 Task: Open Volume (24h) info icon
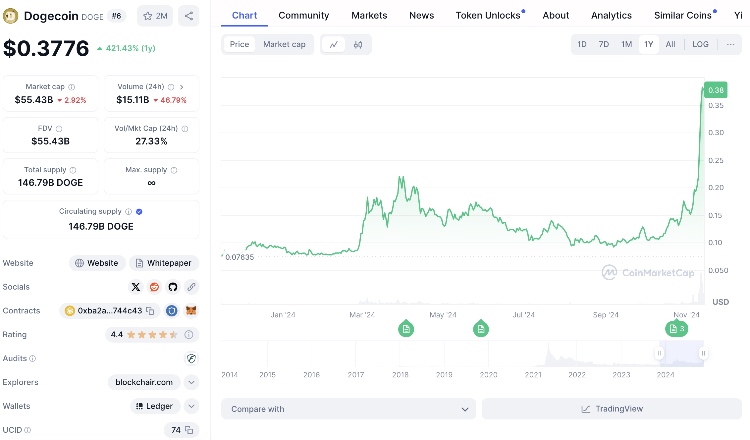(171, 87)
